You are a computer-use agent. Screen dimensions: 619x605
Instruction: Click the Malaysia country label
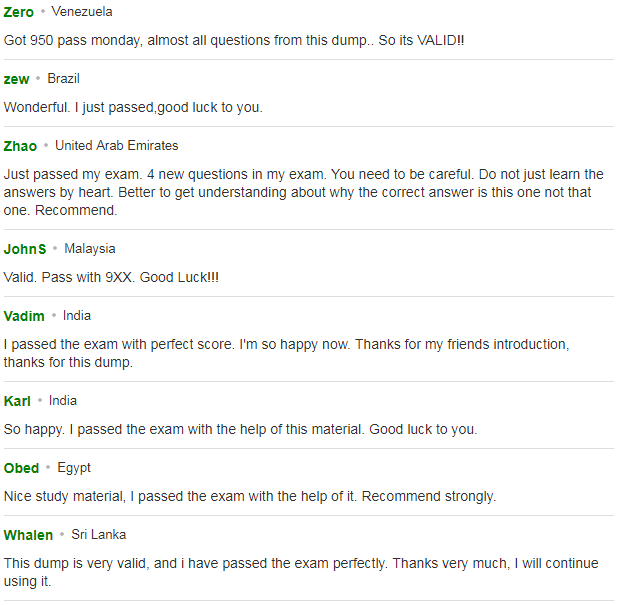click(90, 249)
